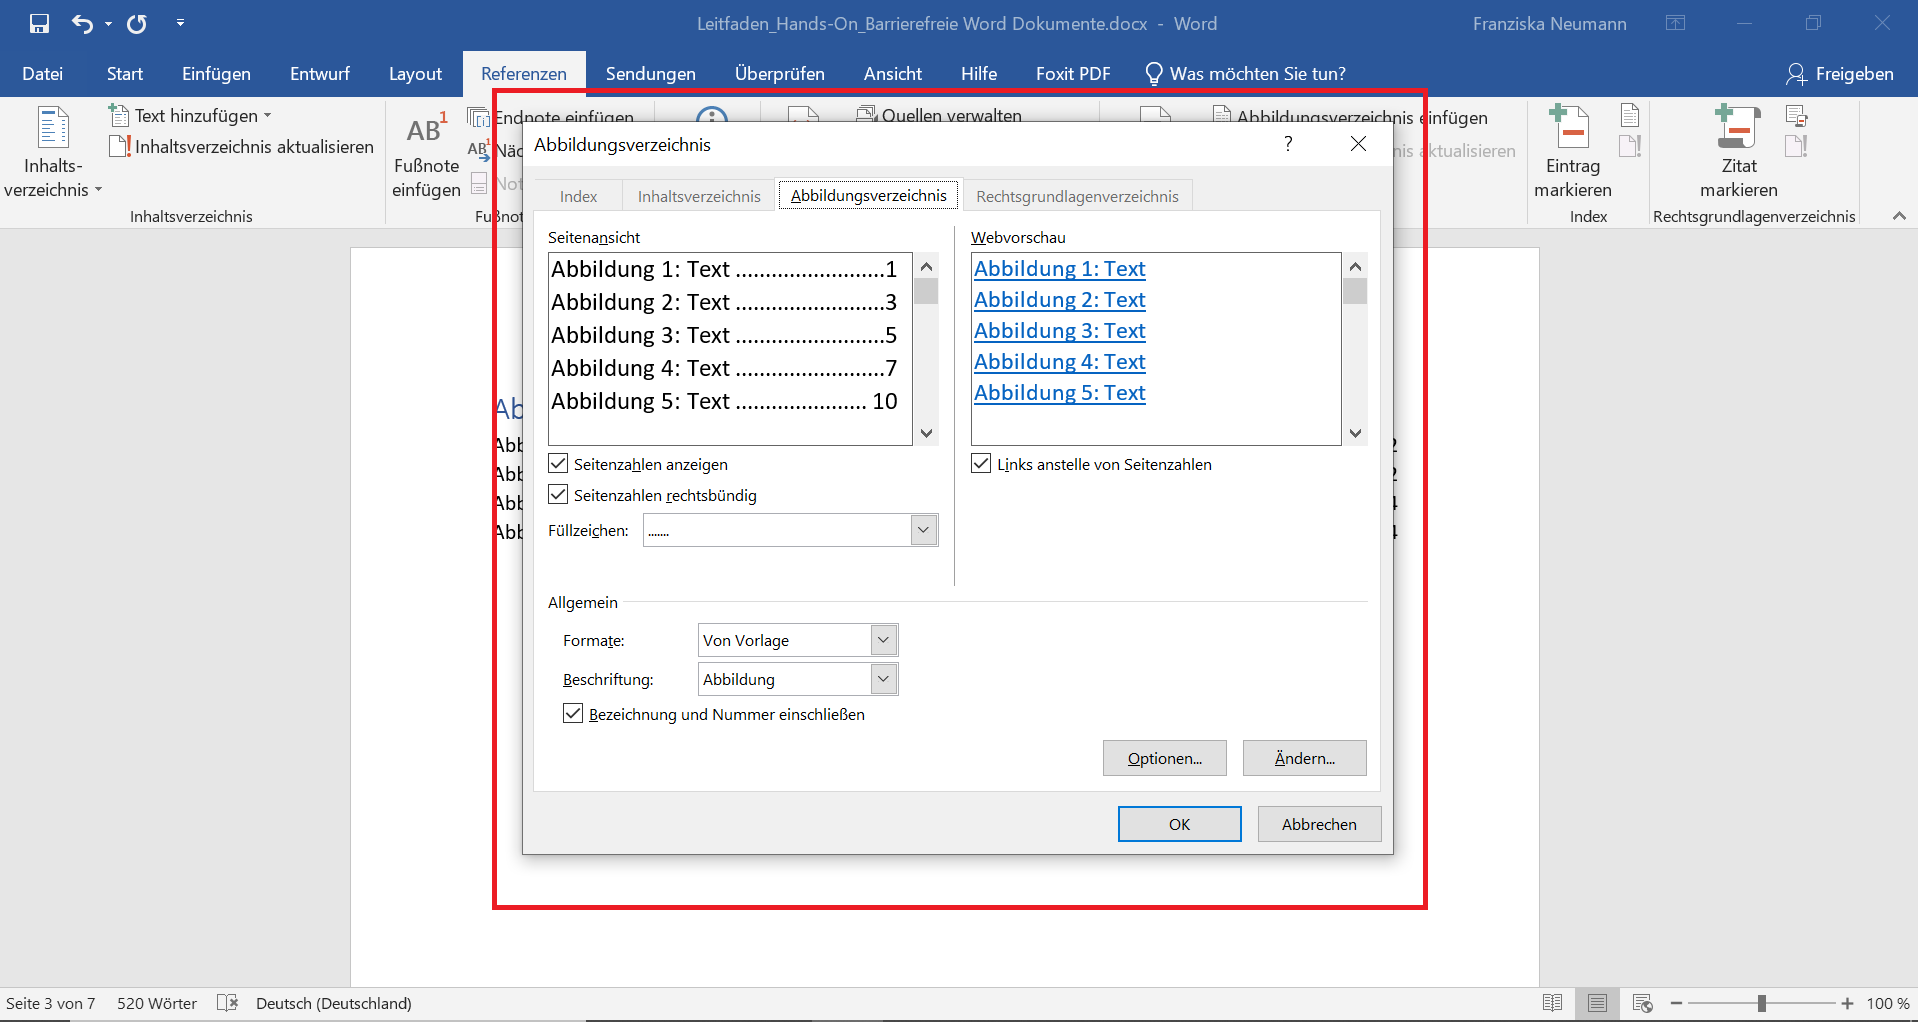Click the Inhaltsverzeichnis icon in ribbon
Screen dimensions: 1918x1022
pos(52,130)
